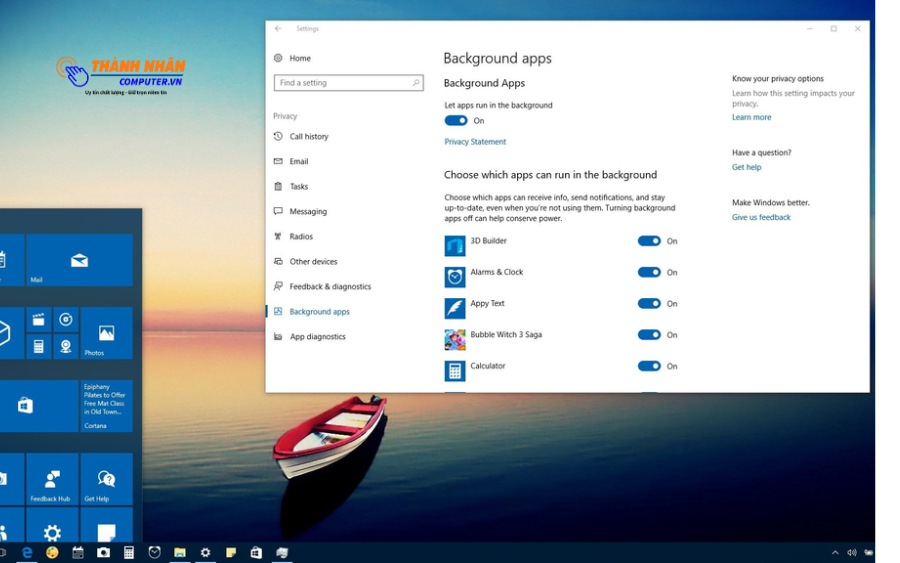Screen dimensions: 900x563
Task: Open the Privacy Statement link
Action: (475, 142)
